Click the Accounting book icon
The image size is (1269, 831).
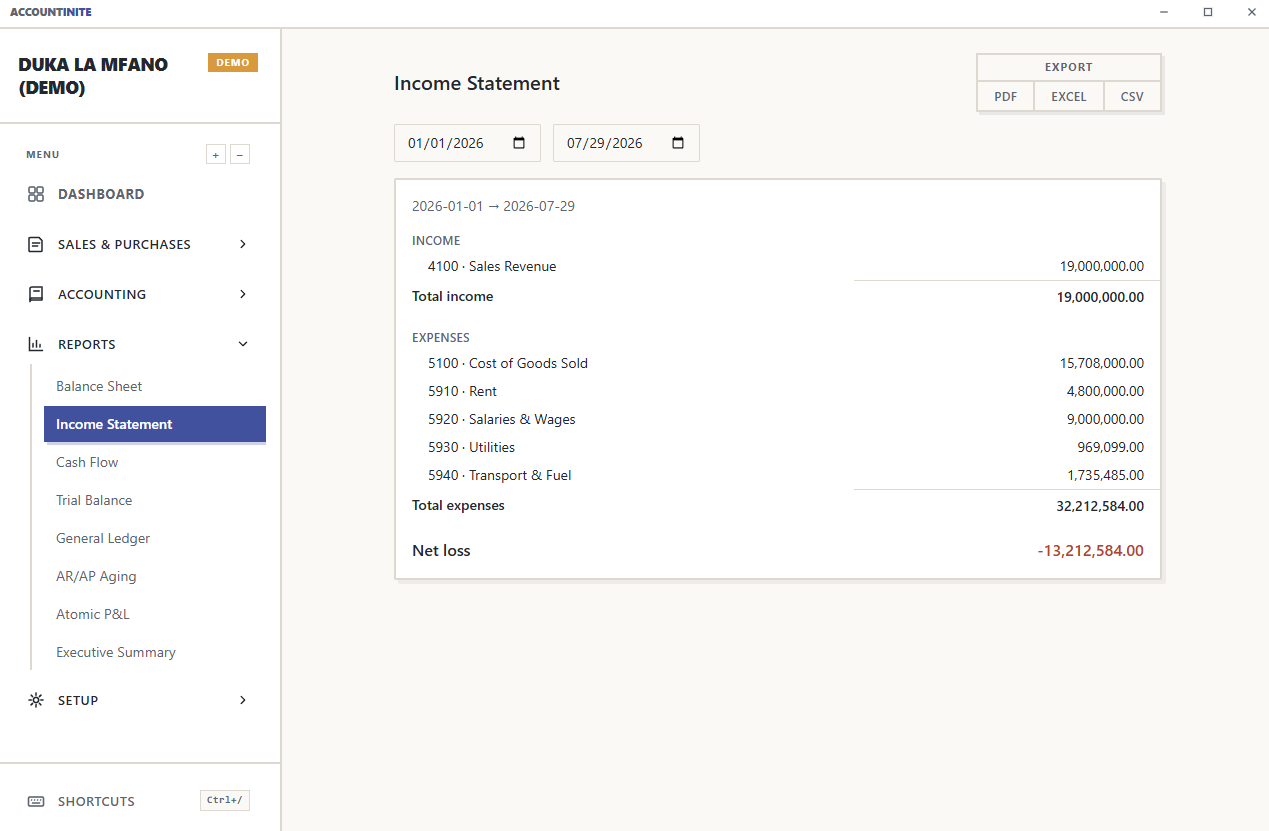36,294
